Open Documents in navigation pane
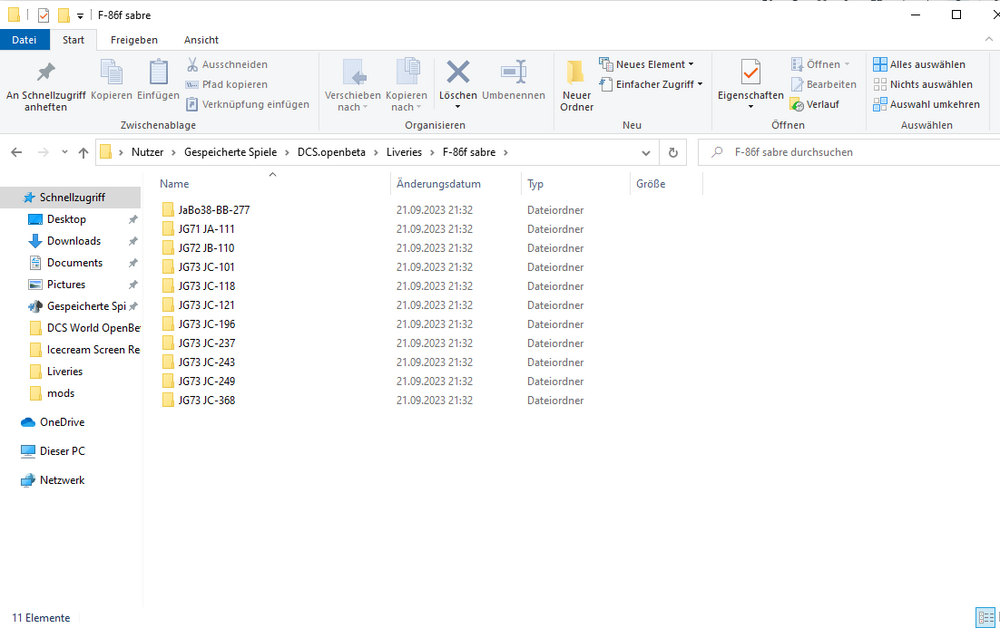Image resolution: width=1000 pixels, height=628 pixels. [75, 263]
